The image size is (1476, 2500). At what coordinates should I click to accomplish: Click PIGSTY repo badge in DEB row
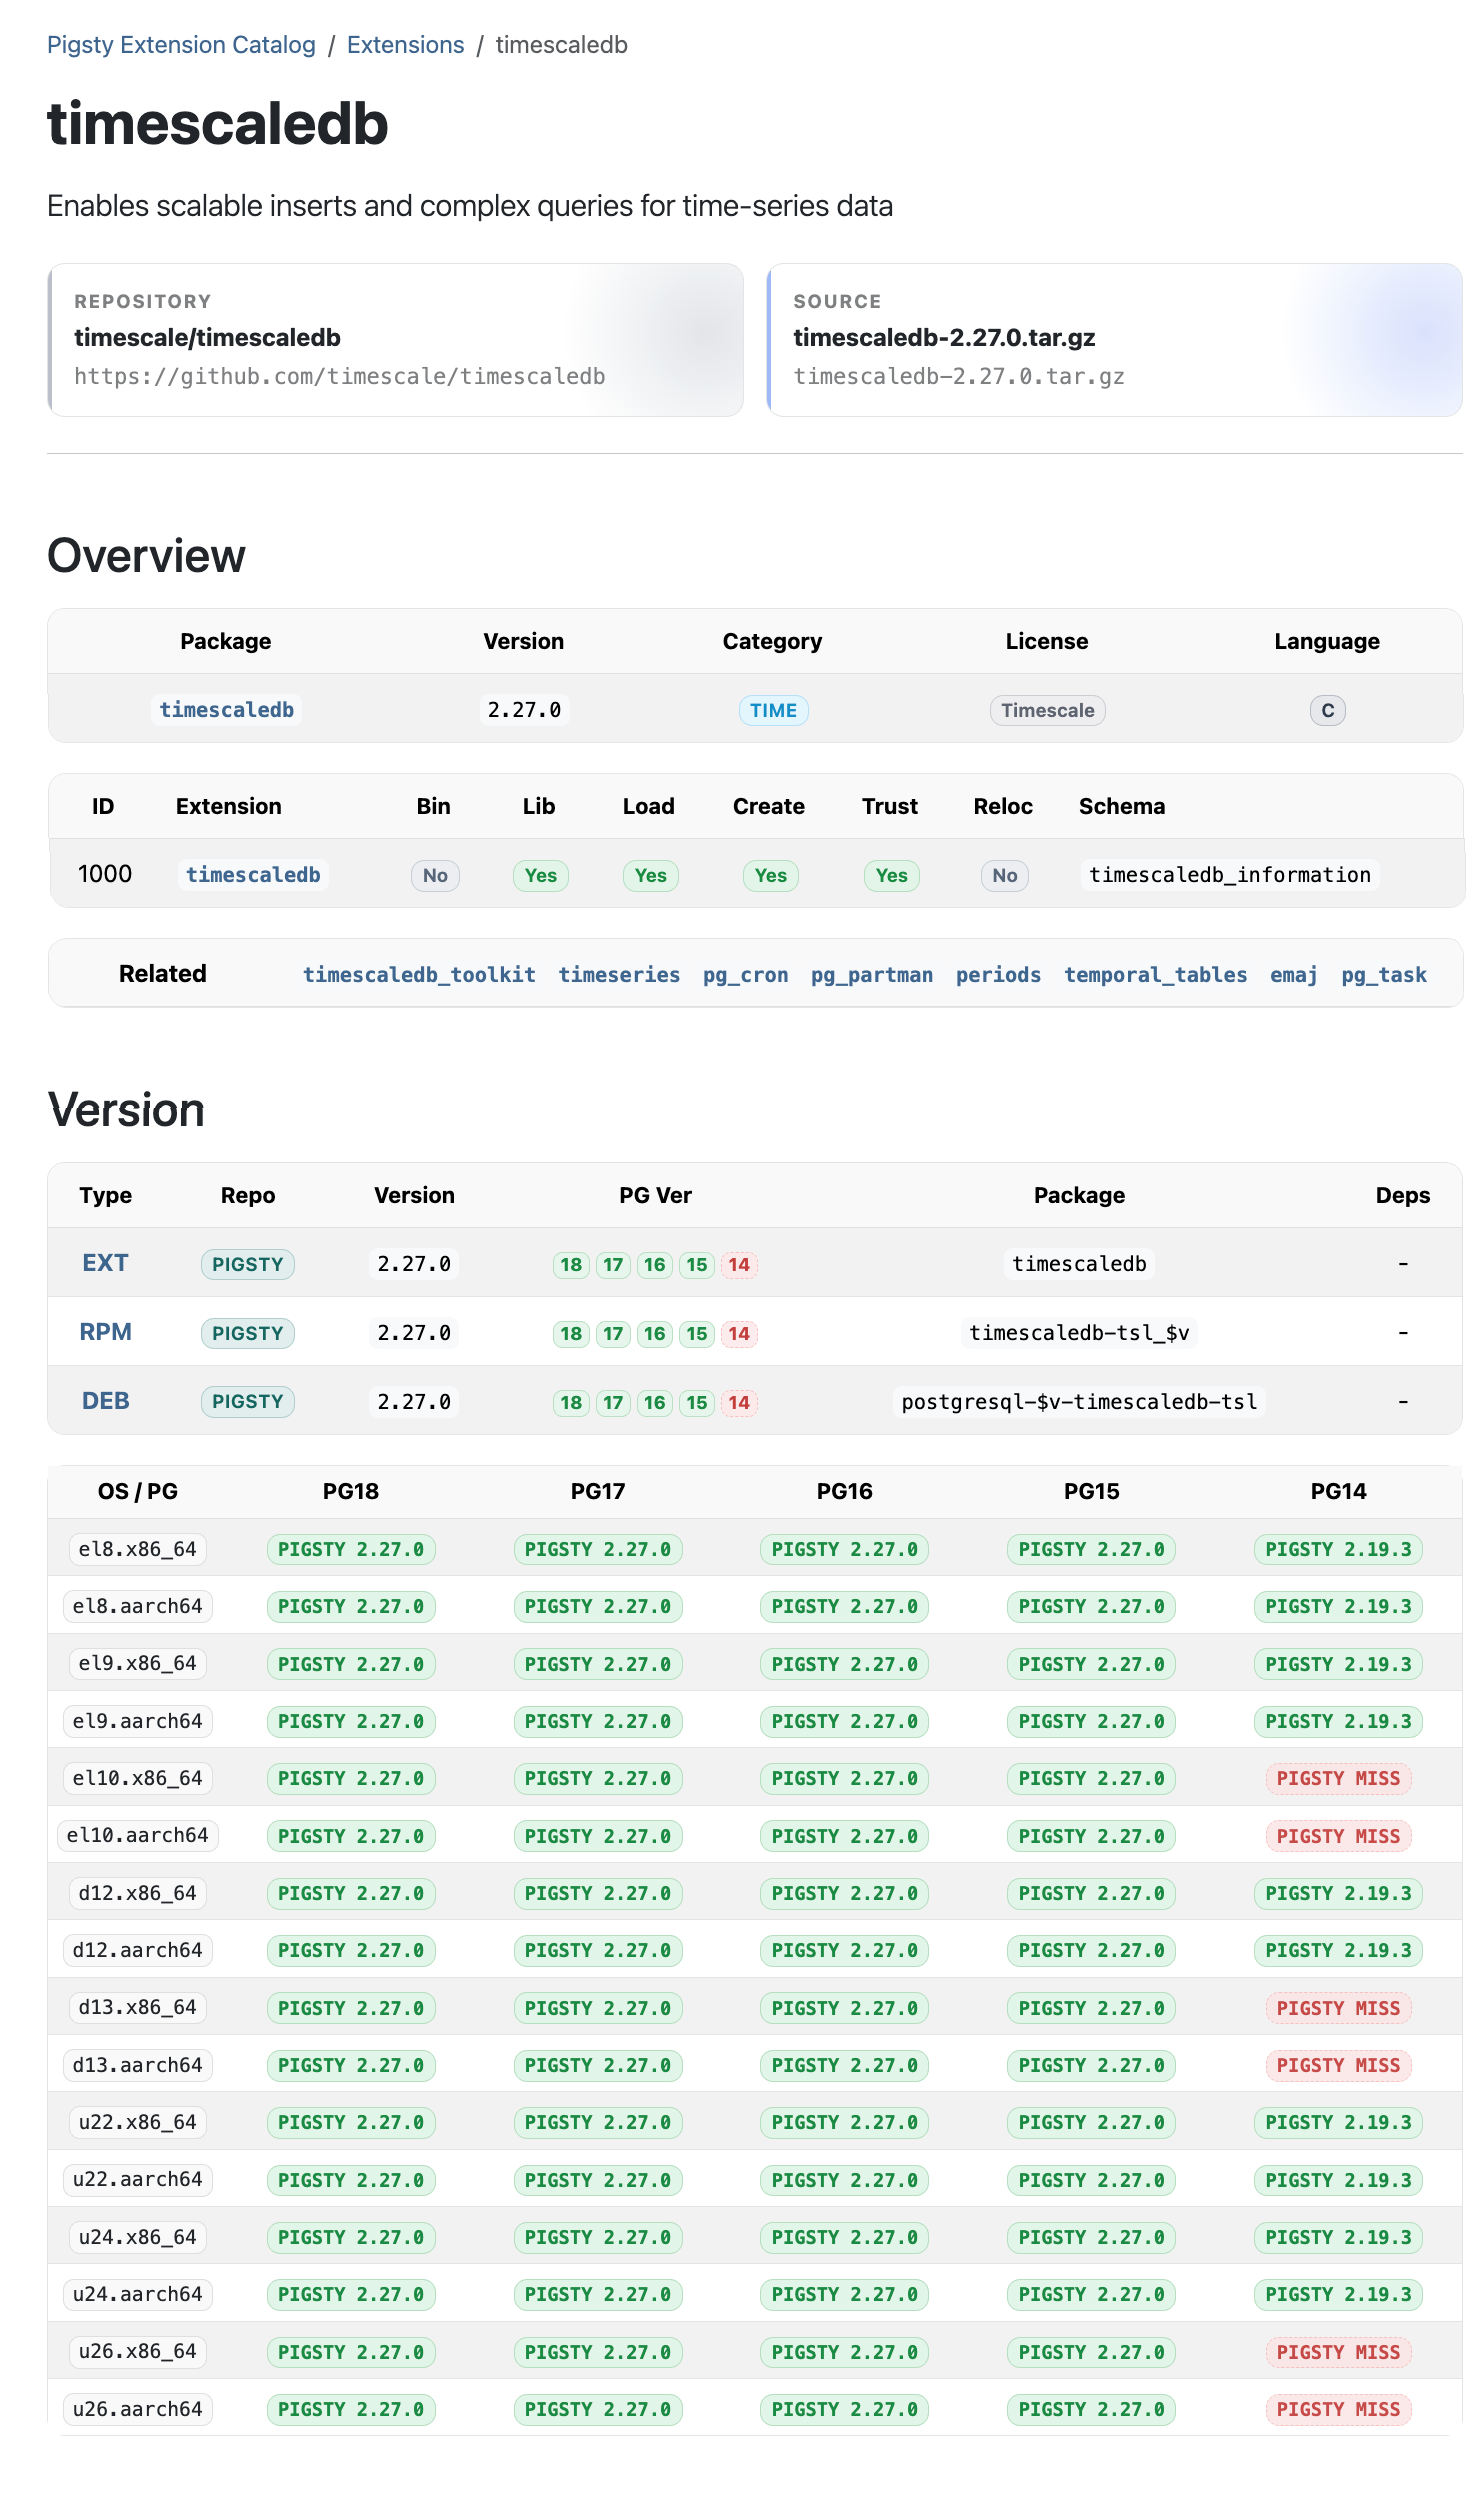coord(248,1402)
